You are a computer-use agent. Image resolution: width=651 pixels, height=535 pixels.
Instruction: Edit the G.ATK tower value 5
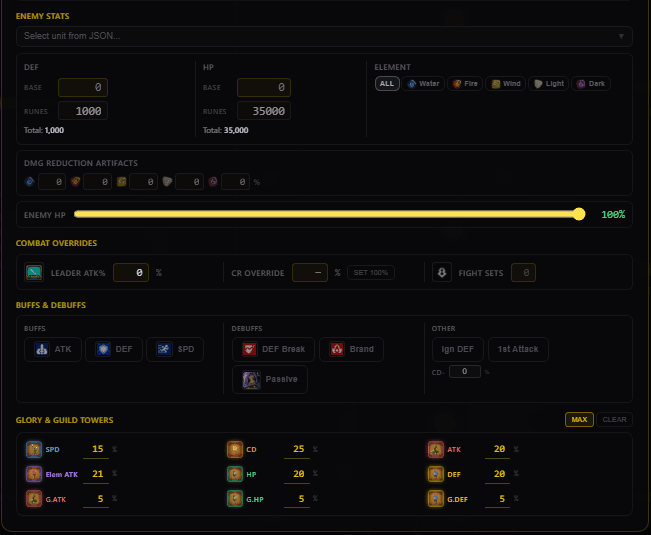96,499
